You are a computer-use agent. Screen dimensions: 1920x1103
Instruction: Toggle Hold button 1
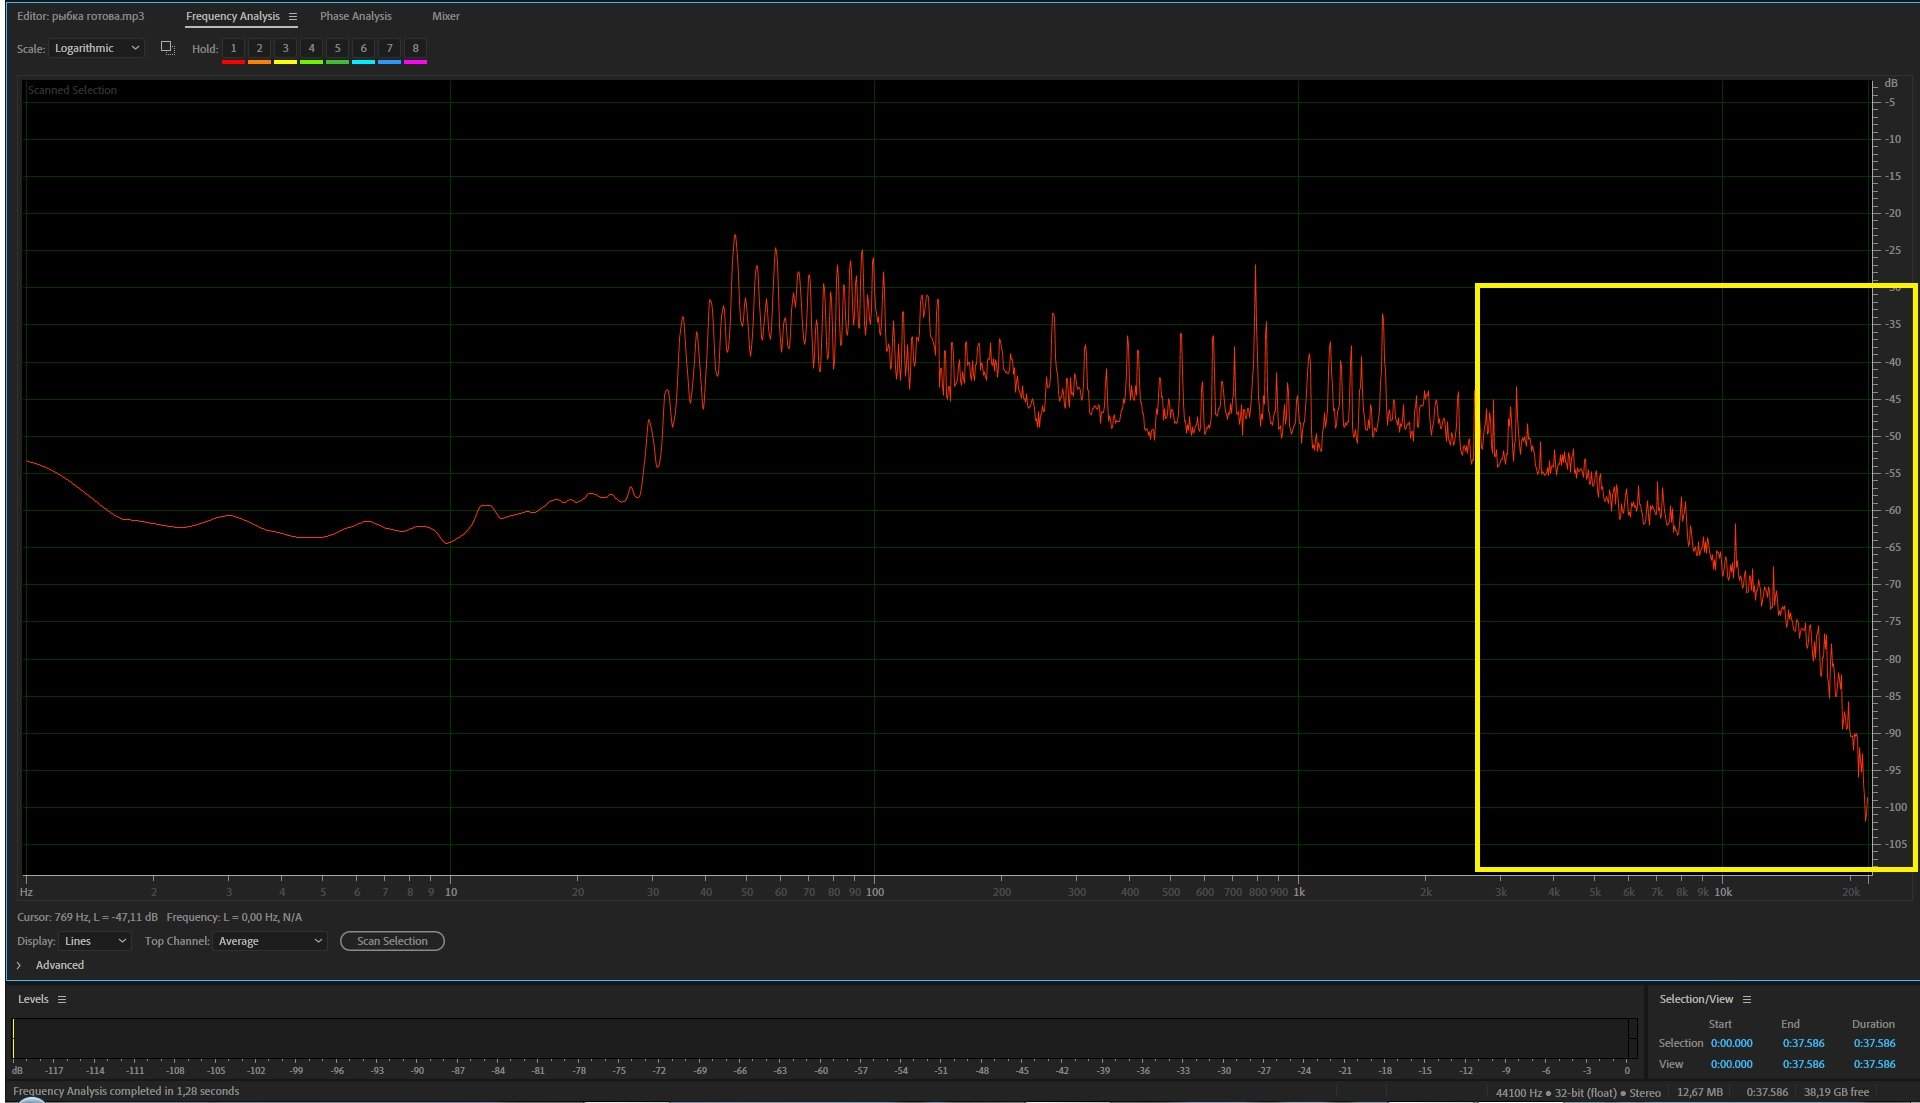click(233, 48)
